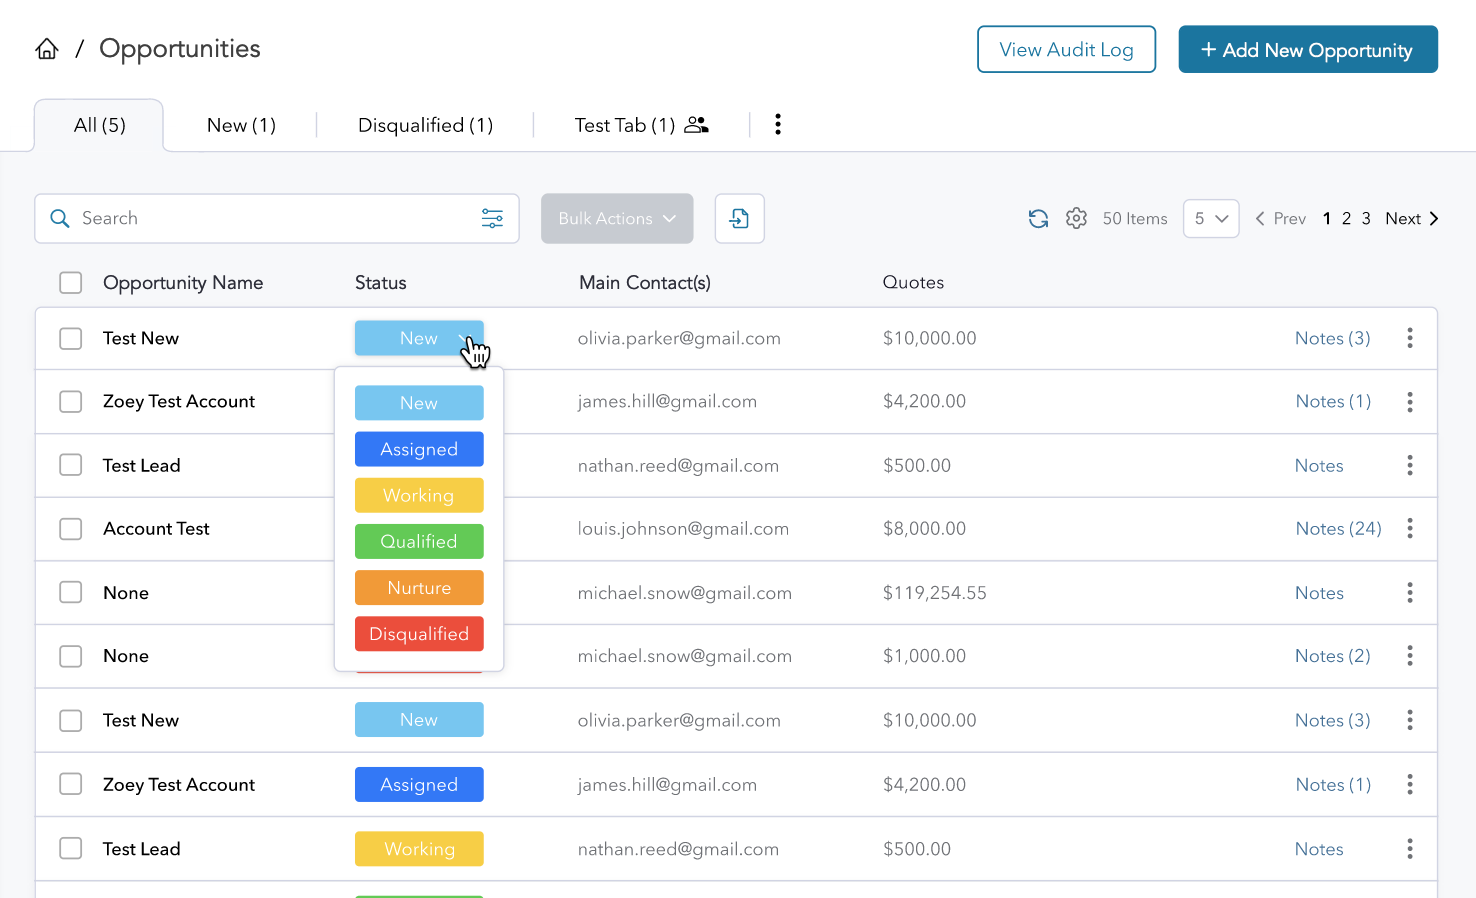Open row menu for second Test New row
Image resolution: width=1476 pixels, height=898 pixels.
coord(1410,720)
